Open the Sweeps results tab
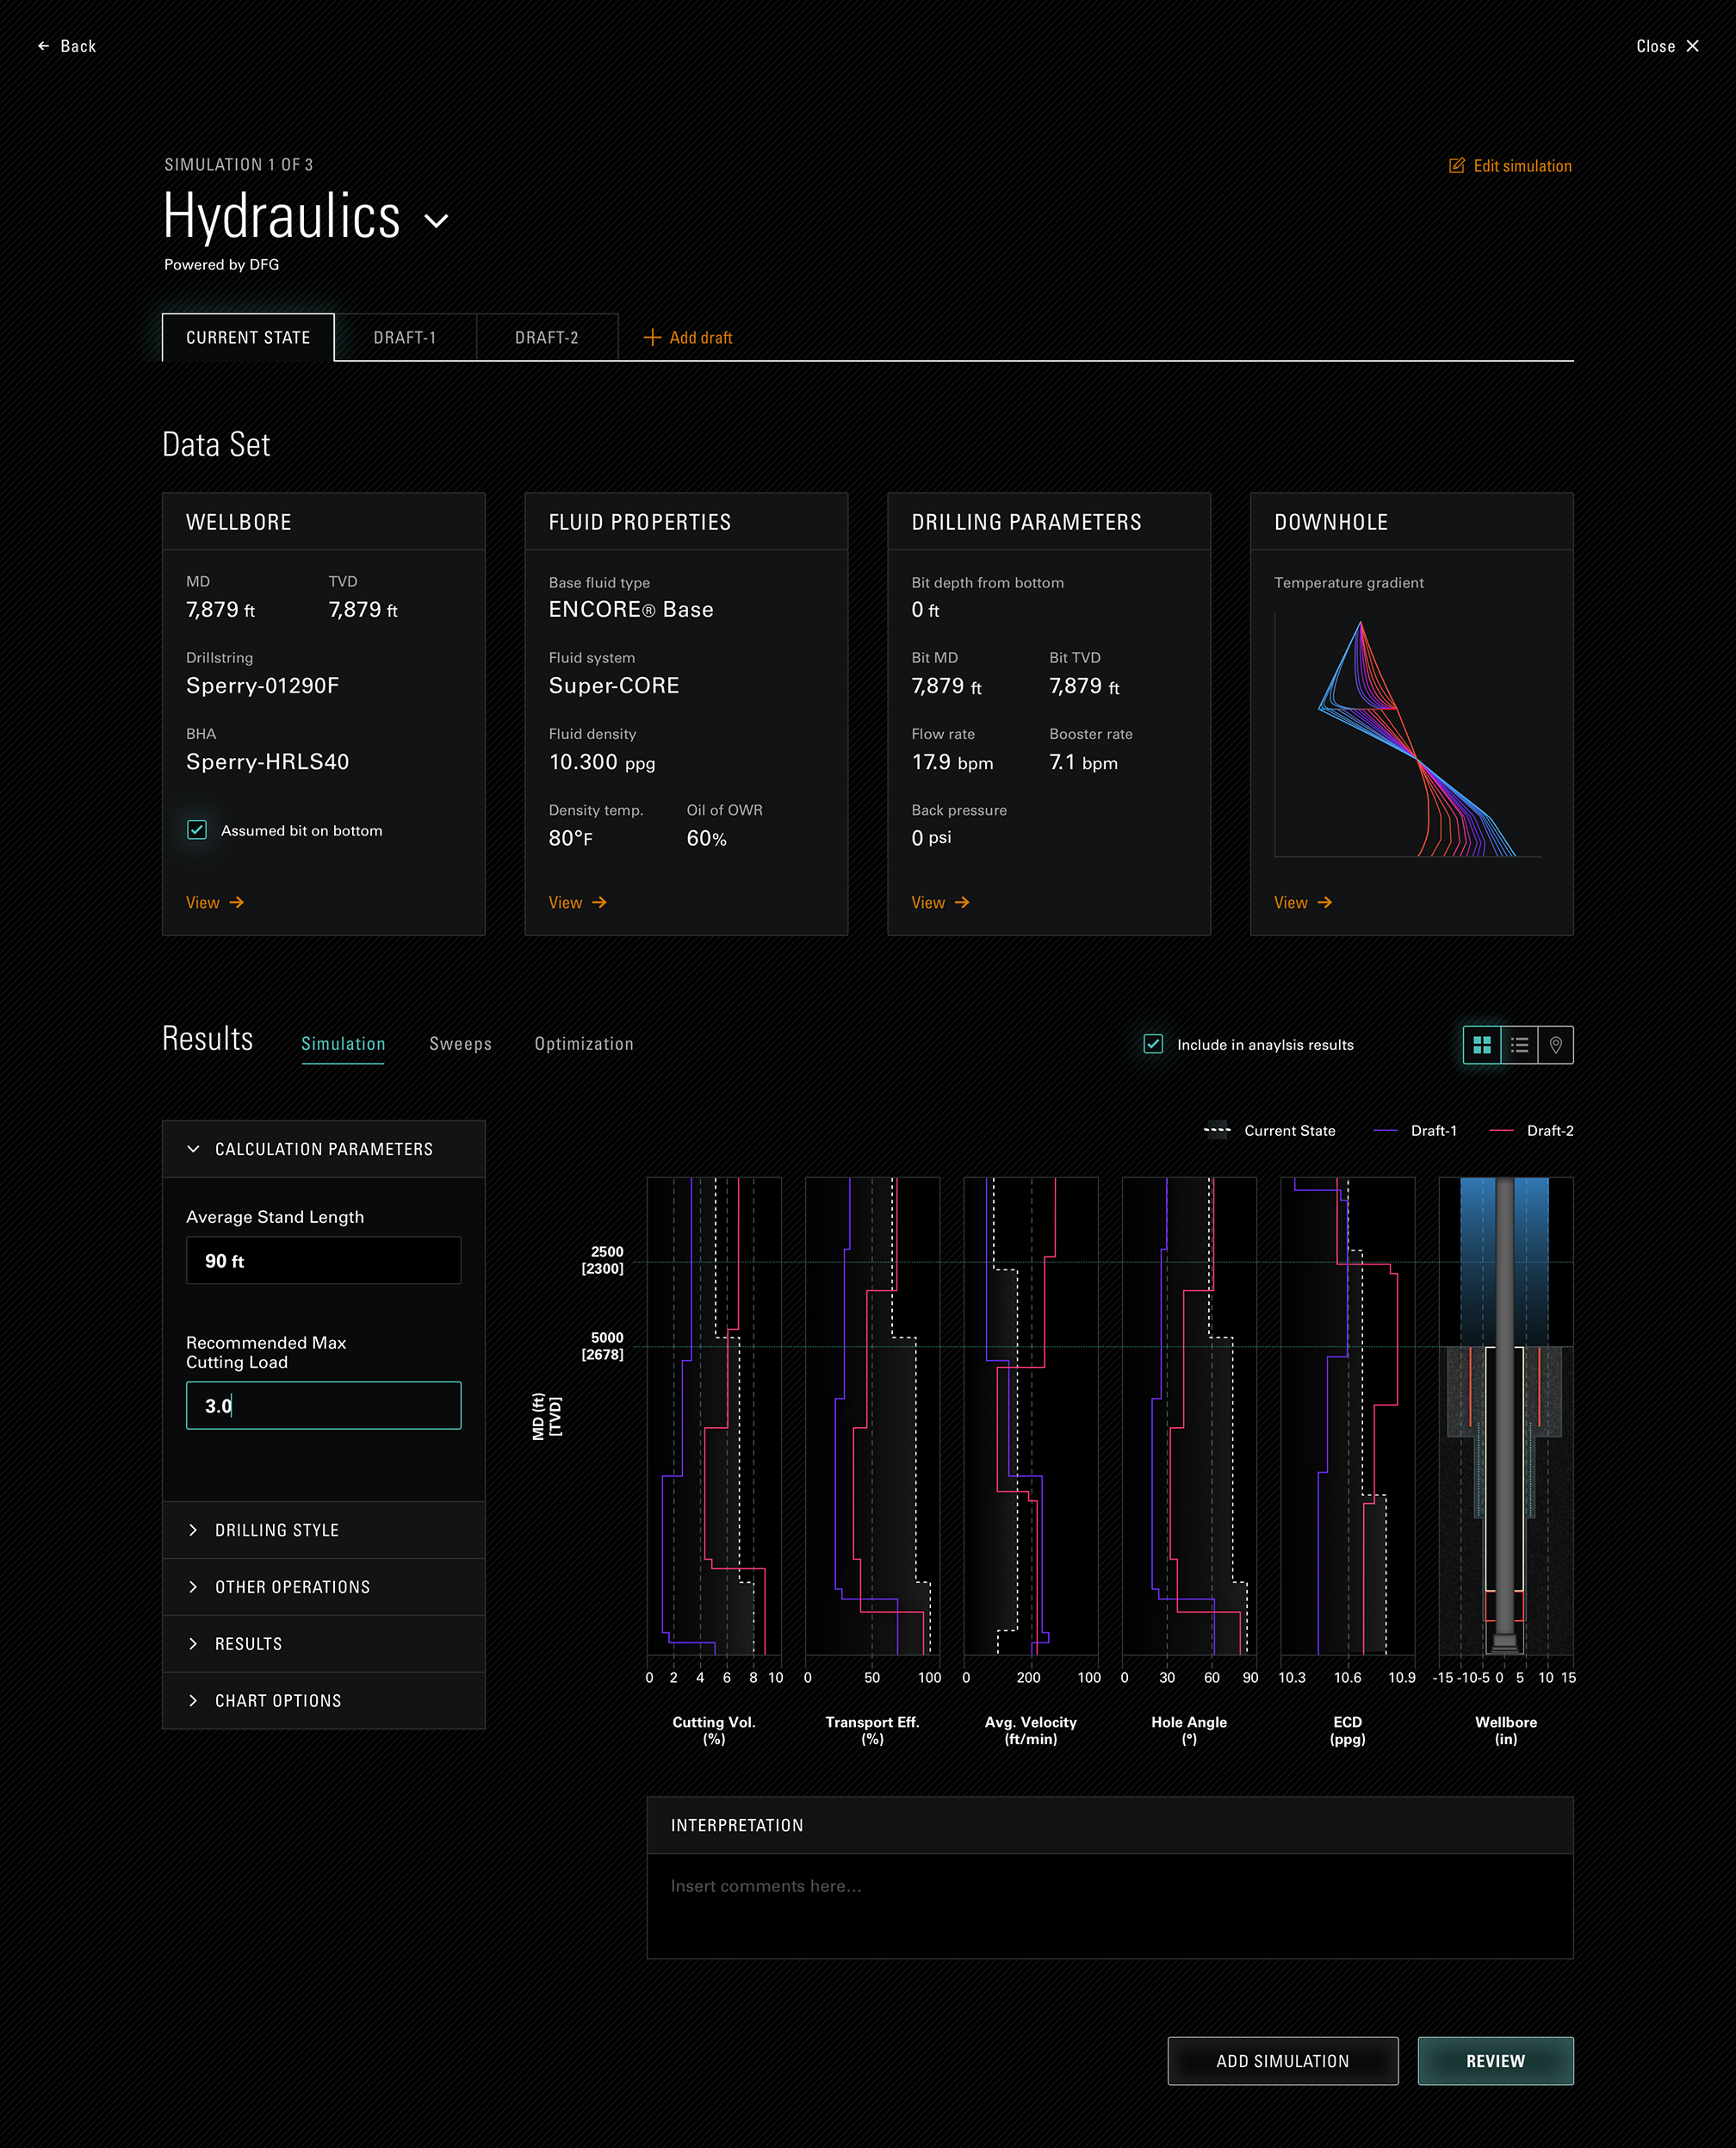Viewport: 1736px width, 2148px height. pyautogui.click(x=460, y=1044)
